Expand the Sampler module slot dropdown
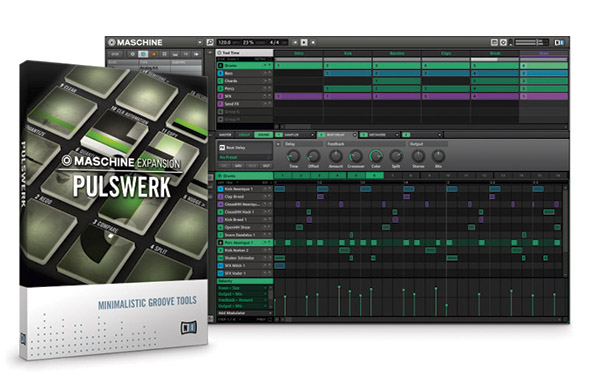The image size is (591, 377). [312, 135]
